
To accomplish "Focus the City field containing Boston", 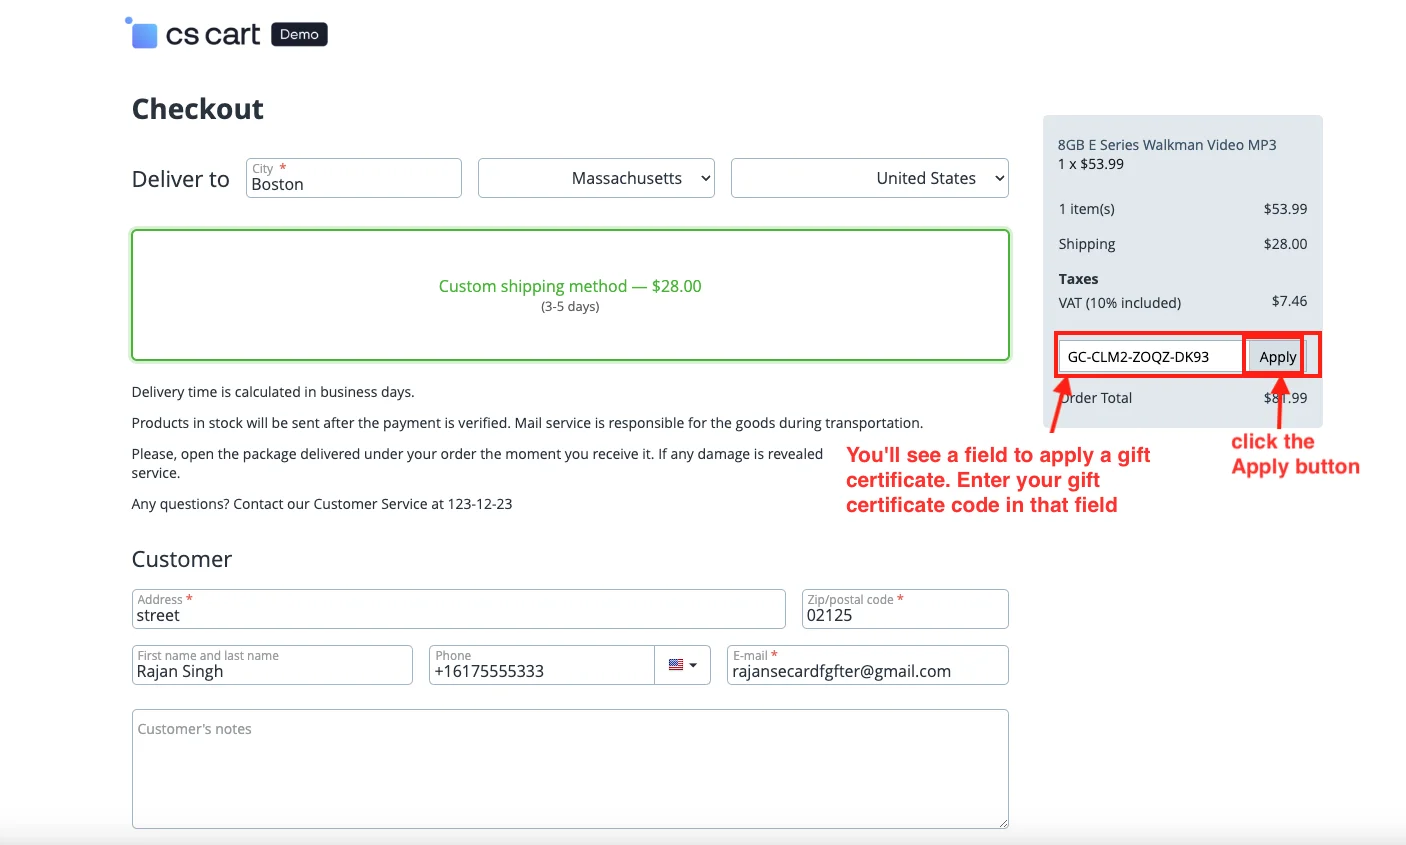I will pyautogui.click(x=353, y=184).
